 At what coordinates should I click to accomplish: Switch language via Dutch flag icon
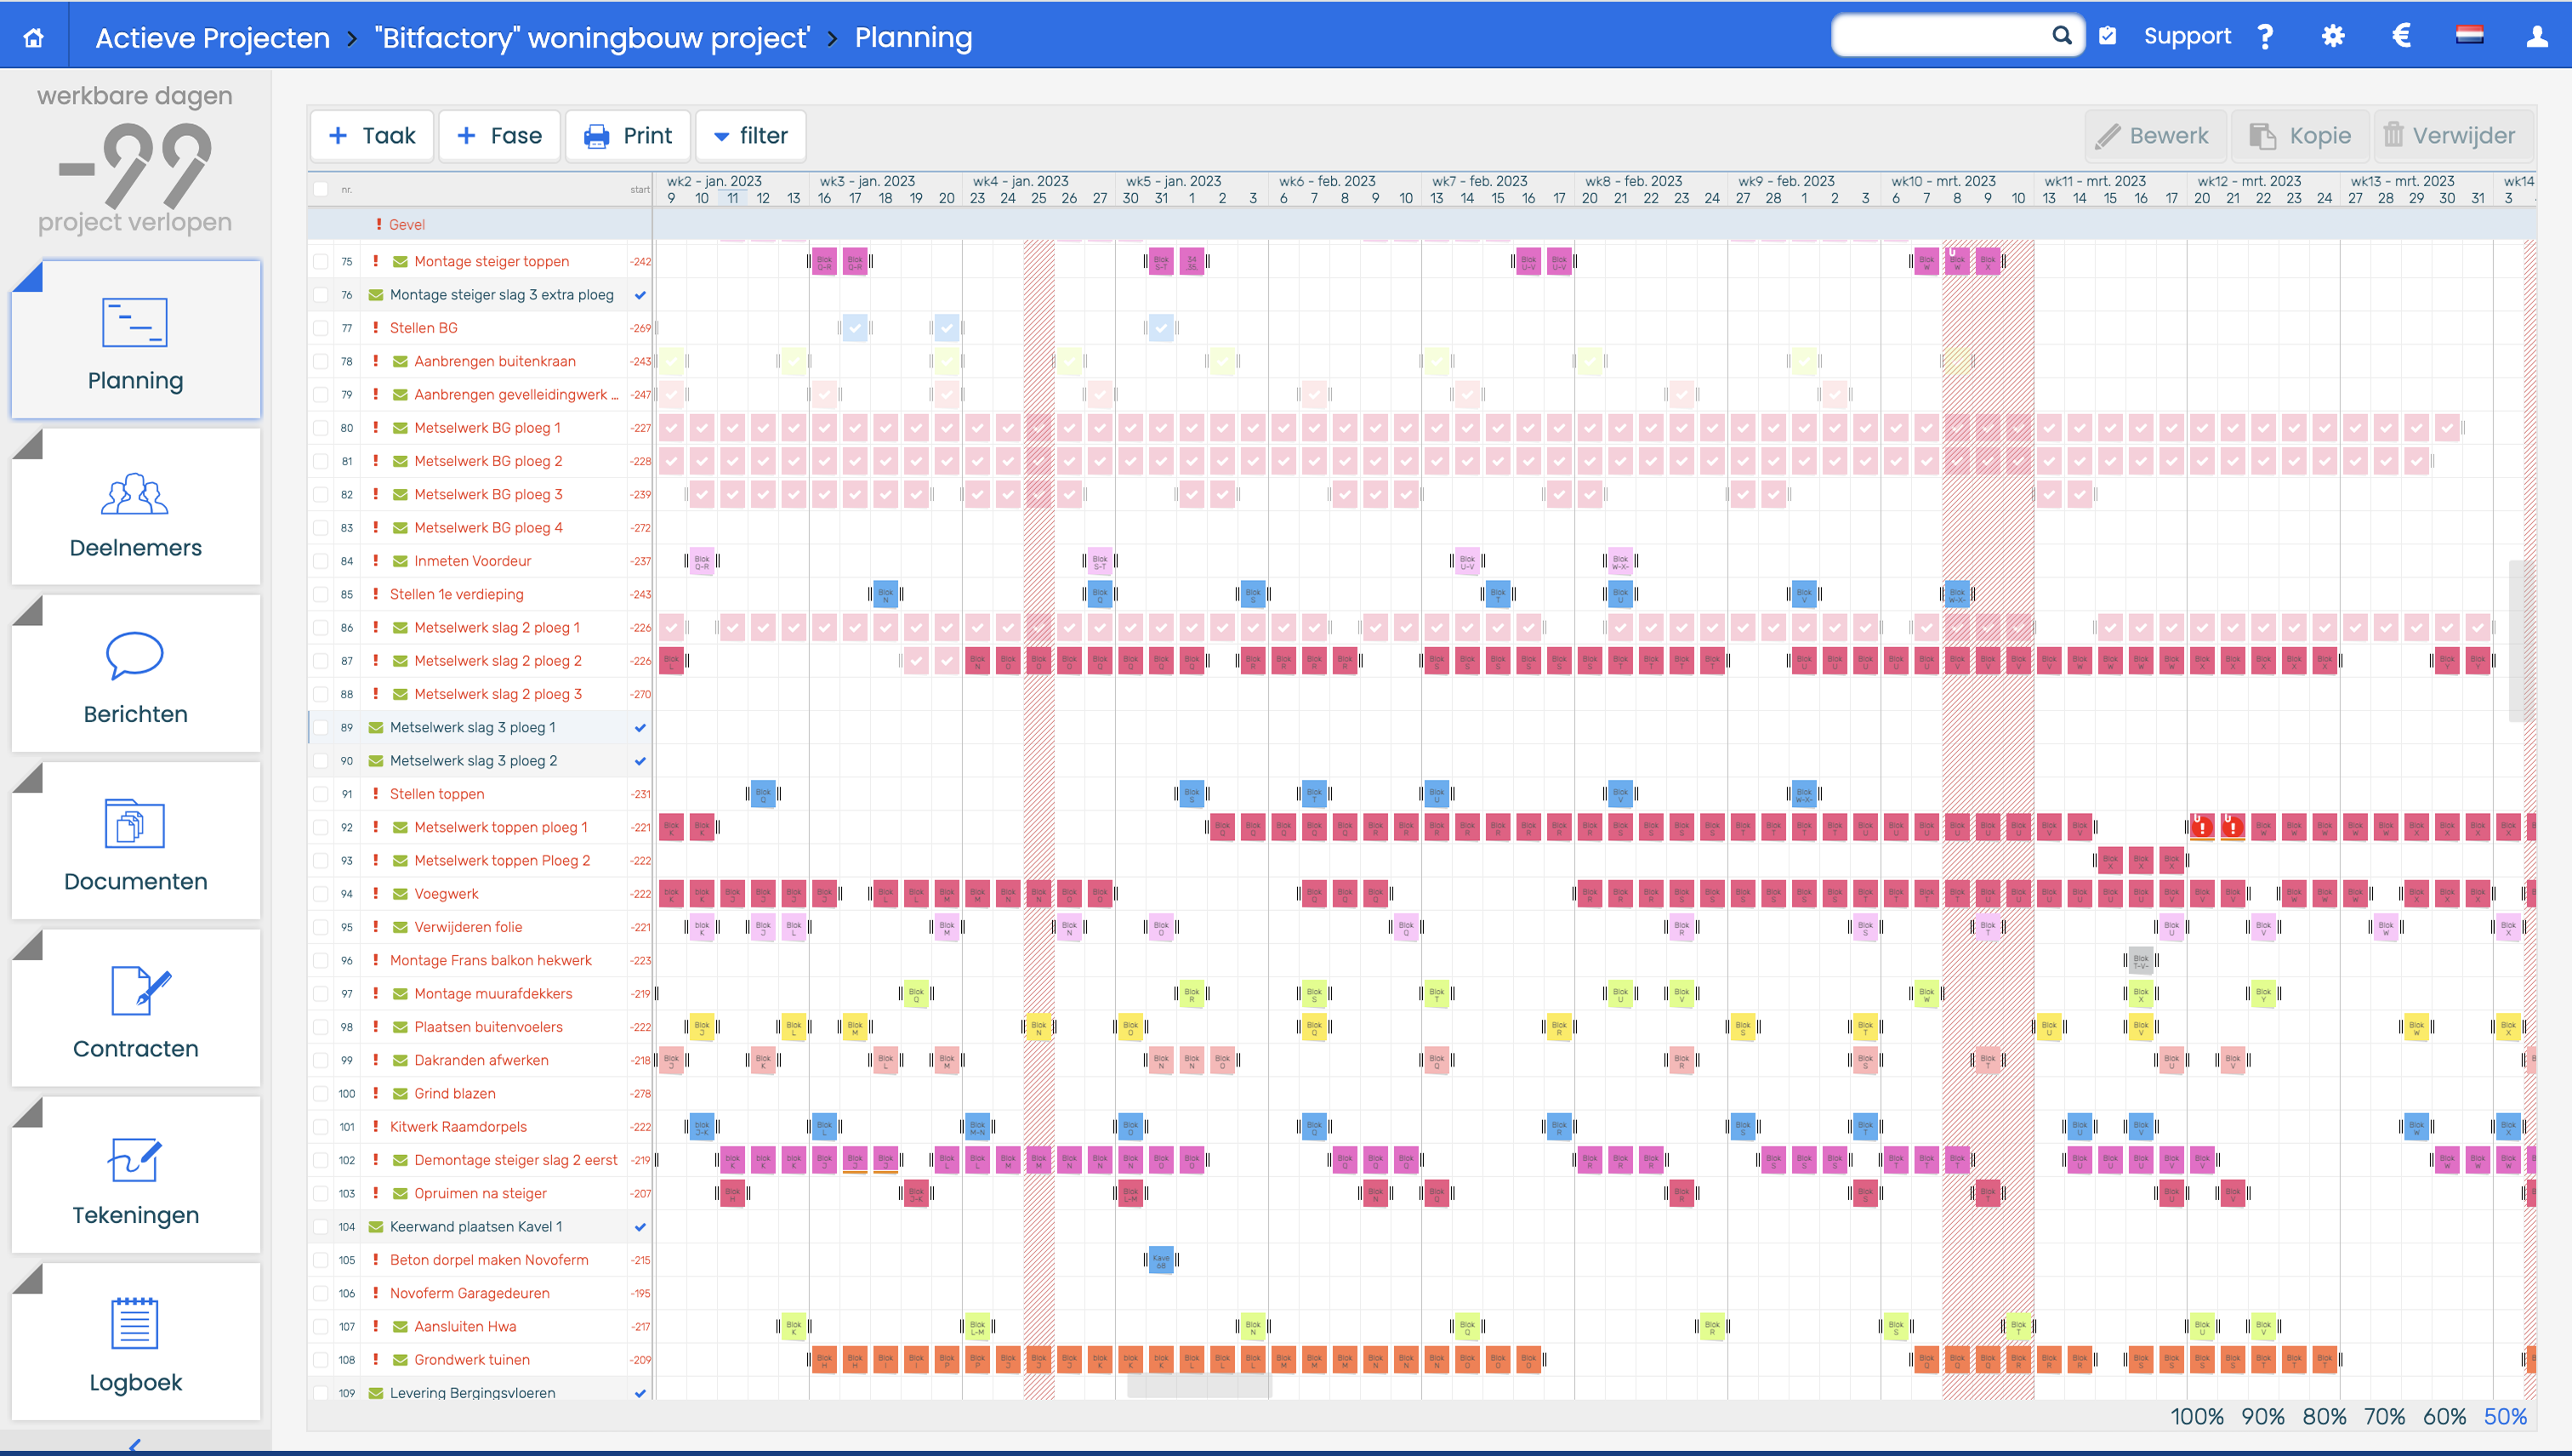coord(2469,36)
